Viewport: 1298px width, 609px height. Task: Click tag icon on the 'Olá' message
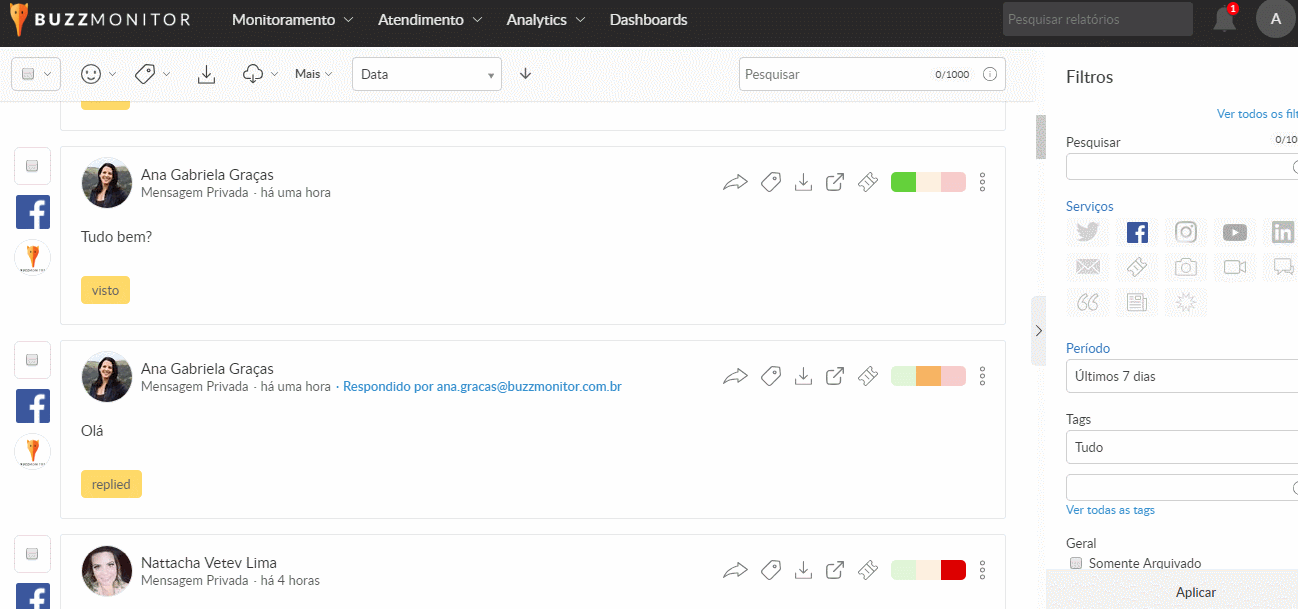click(x=770, y=376)
